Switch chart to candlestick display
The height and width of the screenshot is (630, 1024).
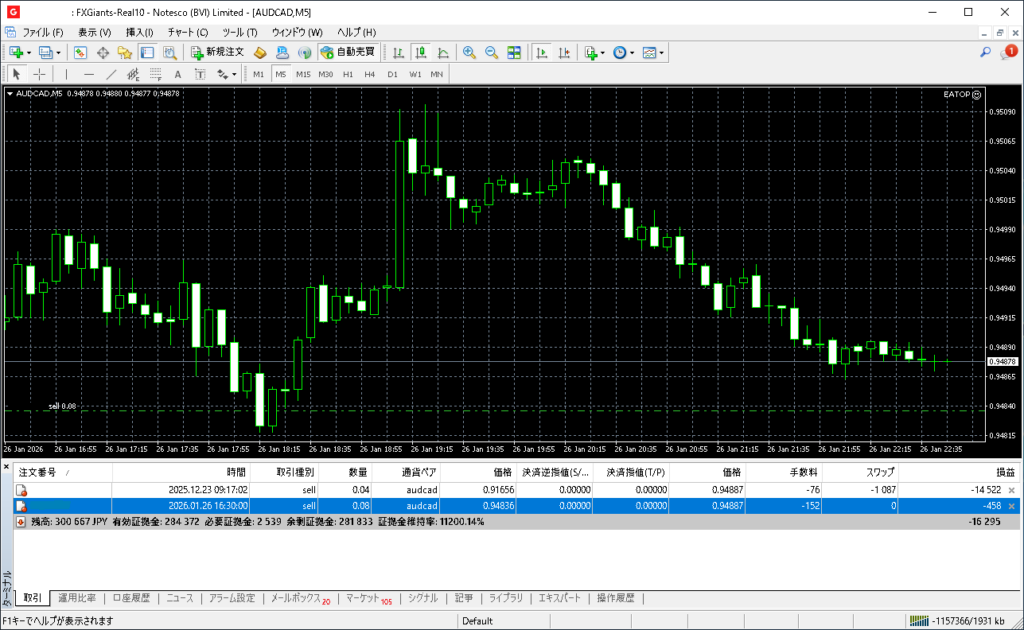(420, 52)
